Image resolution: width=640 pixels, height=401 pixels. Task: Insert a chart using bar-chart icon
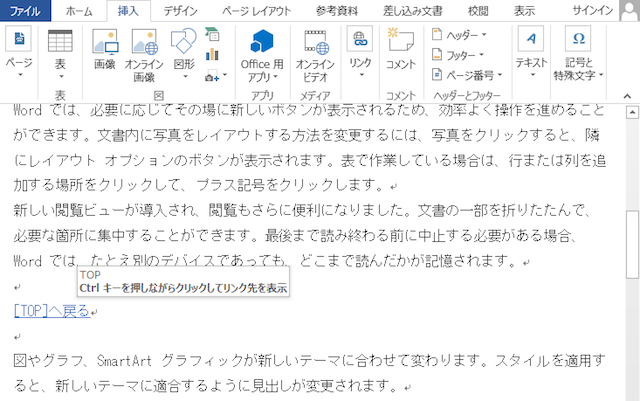212,54
